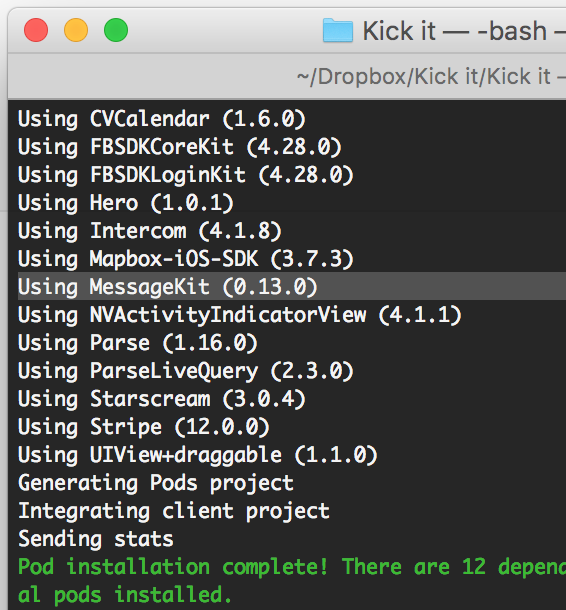The height and width of the screenshot is (610, 566).
Task: Click the 'Using FBSDKLoginKit (4.28.0)' line
Action: 186,175
